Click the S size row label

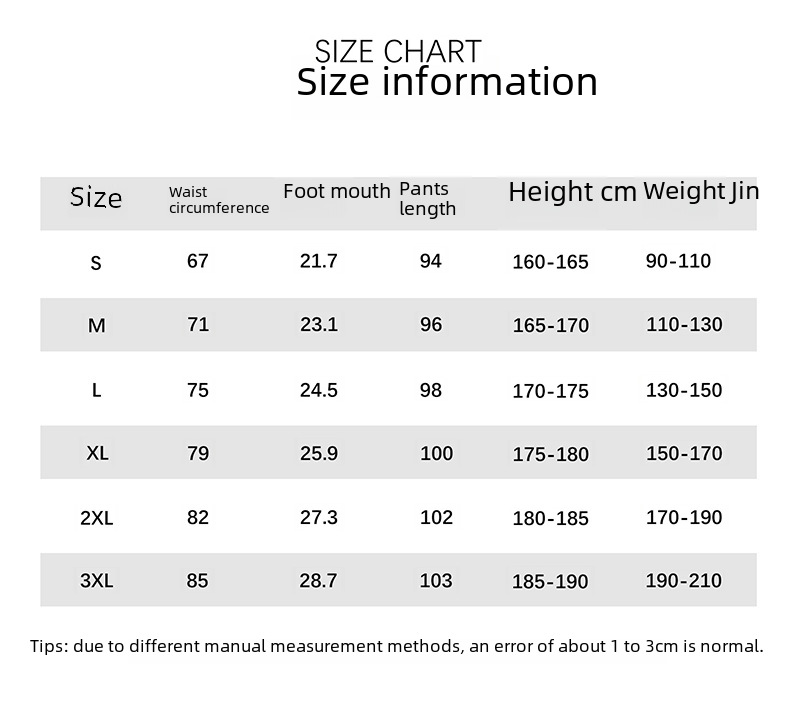[x=96, y=263]
